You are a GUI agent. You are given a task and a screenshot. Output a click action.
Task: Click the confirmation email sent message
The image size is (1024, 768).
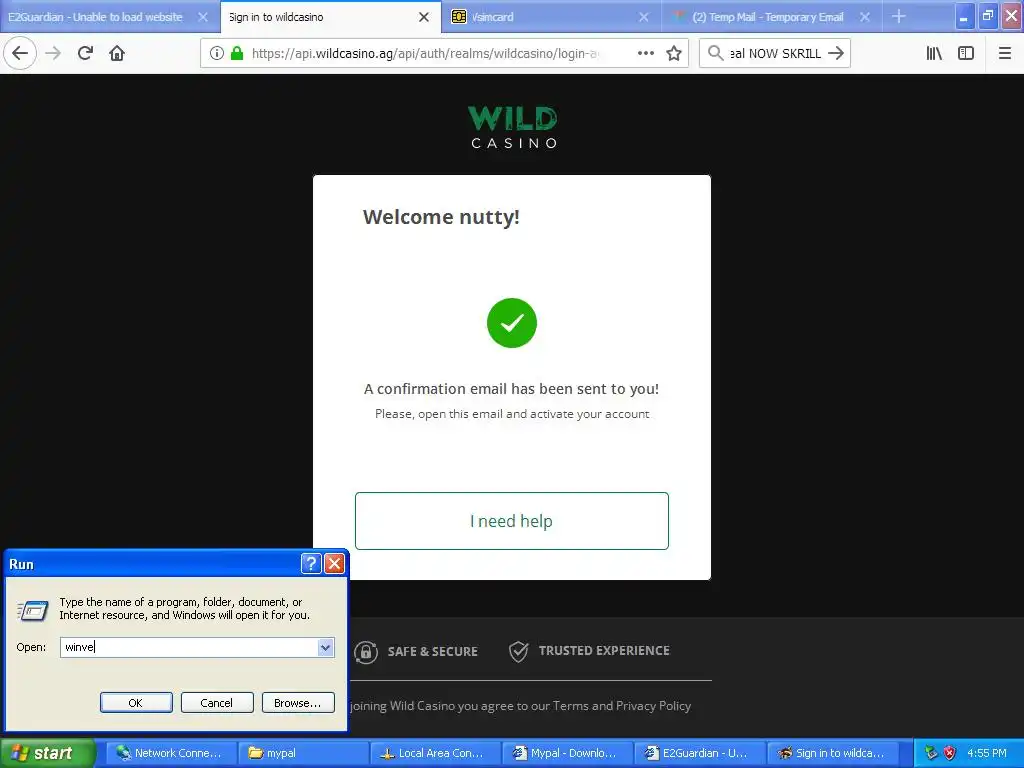pos(511,389)
